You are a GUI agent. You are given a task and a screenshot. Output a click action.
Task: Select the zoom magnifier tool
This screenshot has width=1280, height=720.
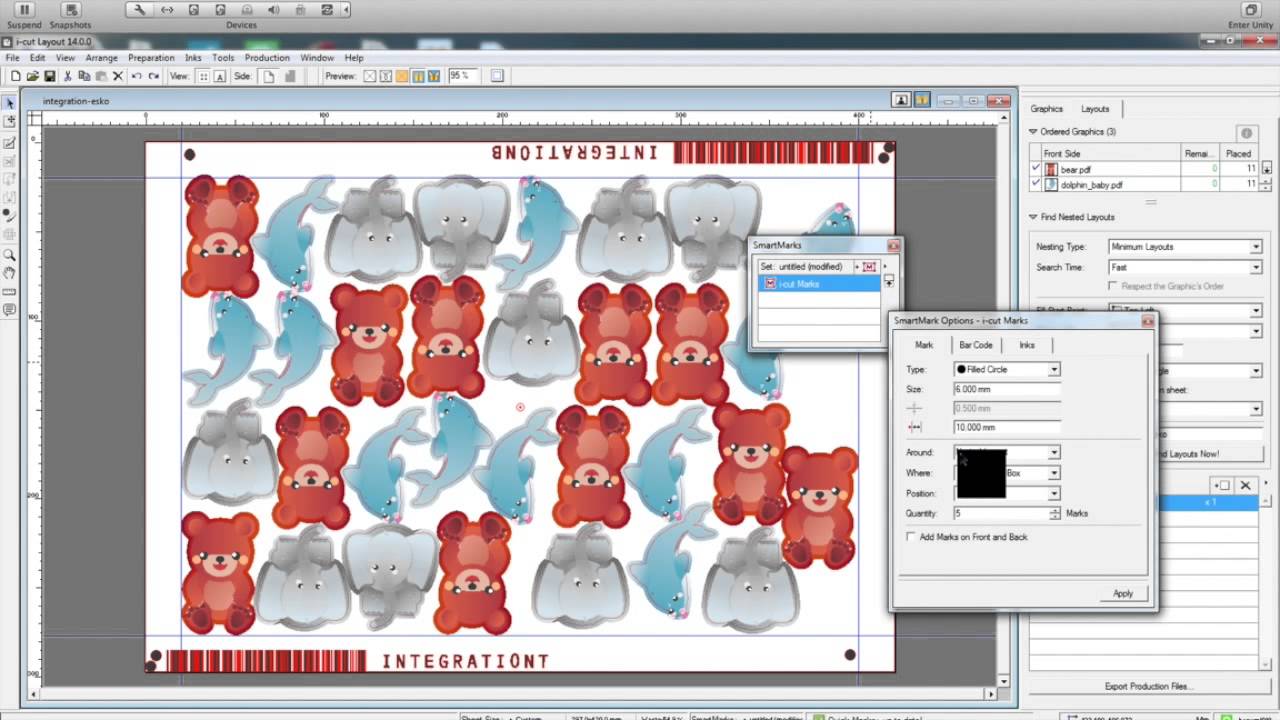click(9, 255)
